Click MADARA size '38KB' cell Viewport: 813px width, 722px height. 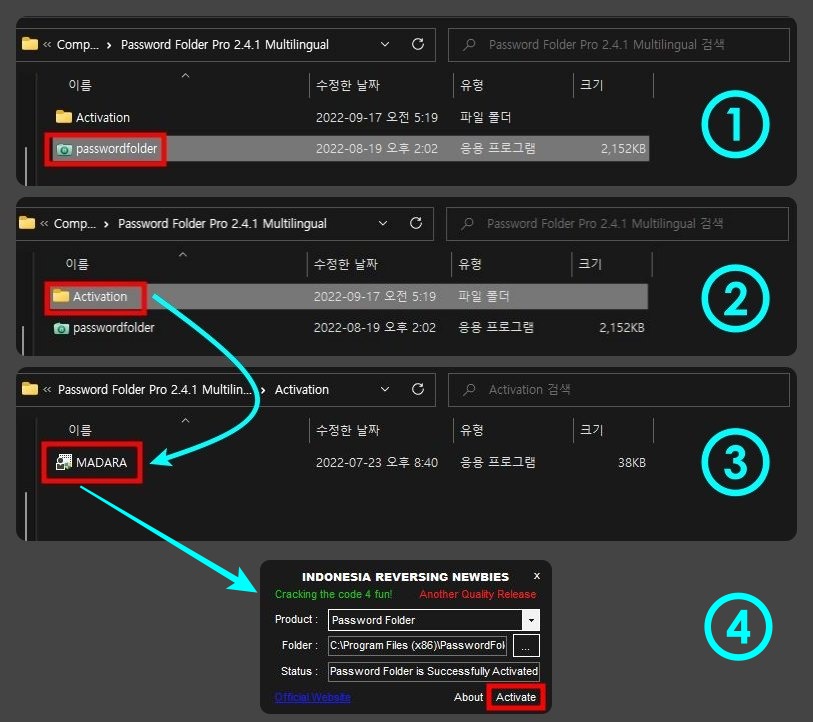[632, 463]
